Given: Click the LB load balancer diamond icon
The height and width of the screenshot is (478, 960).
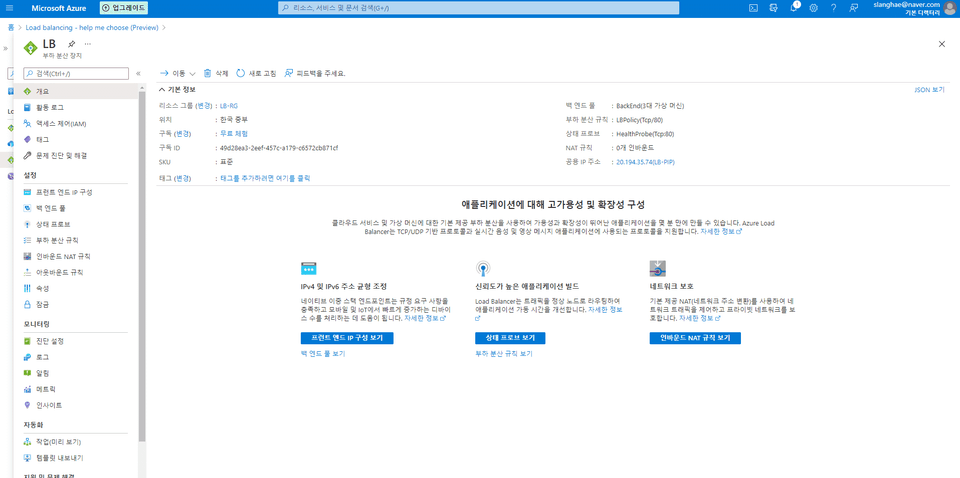Looking at the screenshot, I should [x=30, y=48].
